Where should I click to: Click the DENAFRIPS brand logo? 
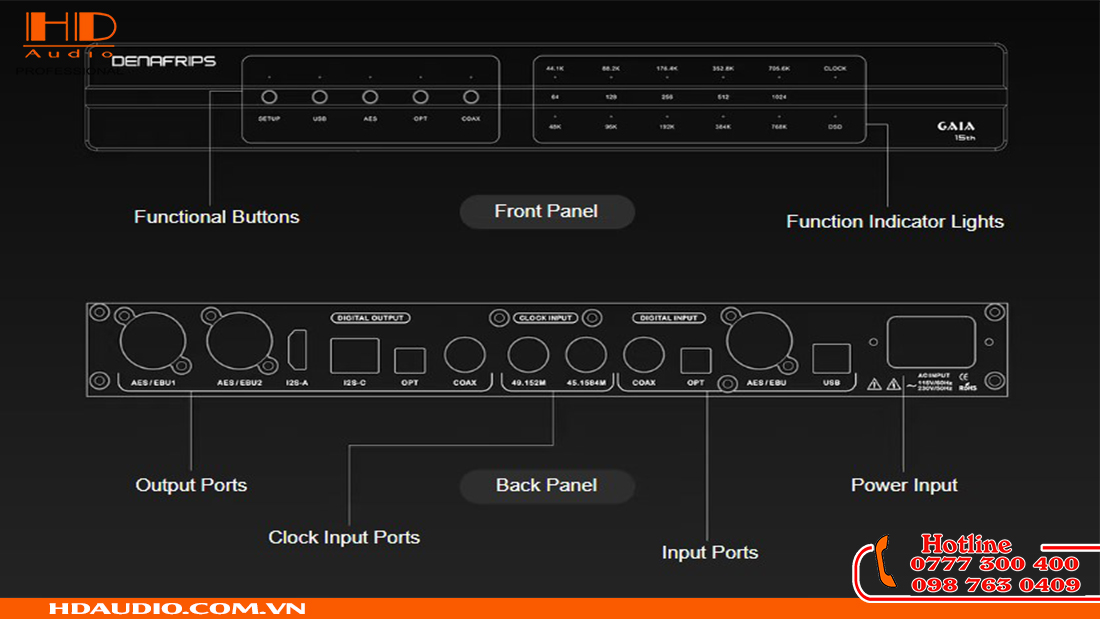click(x=163, y=61)
